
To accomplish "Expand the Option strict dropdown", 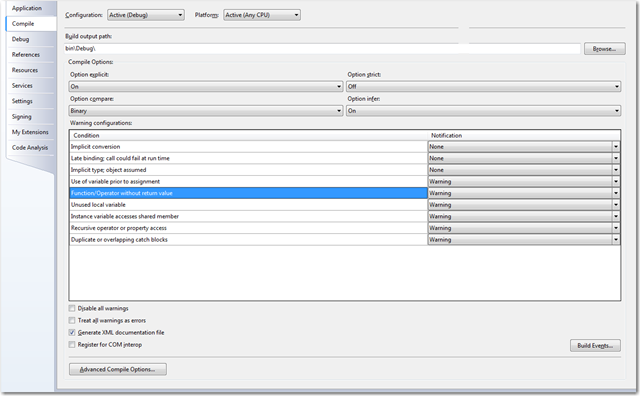I will 484,87.
